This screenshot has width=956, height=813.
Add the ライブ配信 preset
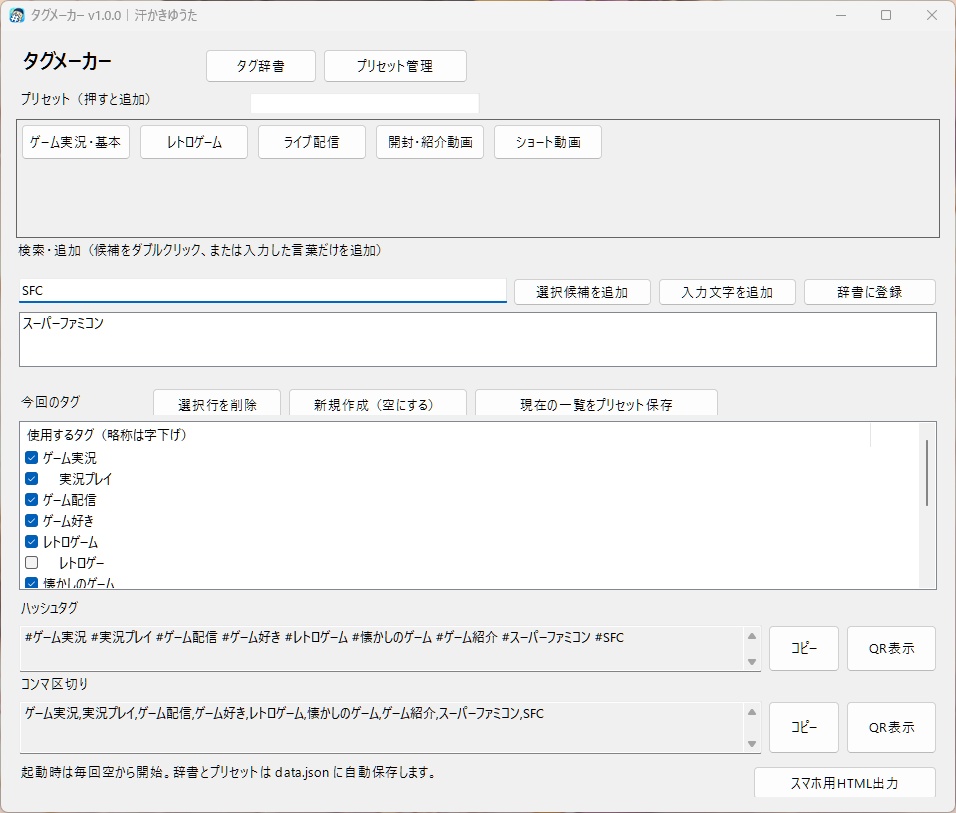coord(312,142)
